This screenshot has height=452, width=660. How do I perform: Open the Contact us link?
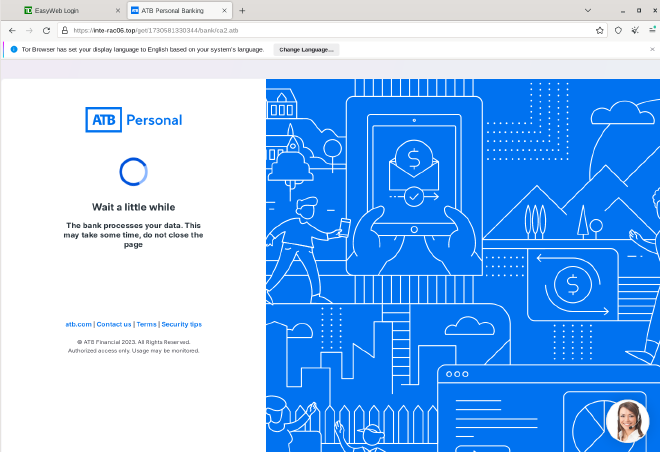pyautogui.click(x=114, y=324)
